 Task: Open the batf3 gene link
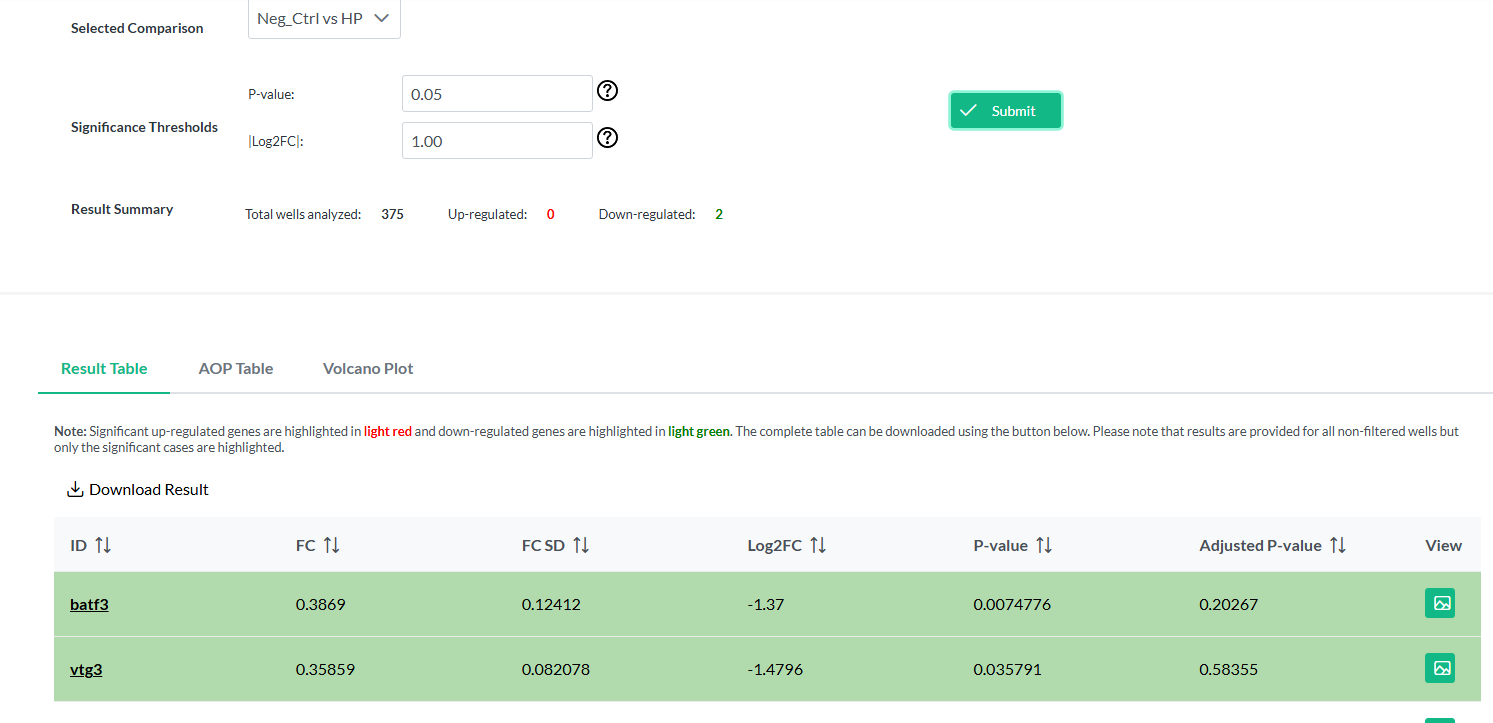pyautogui.click(x=89, y=604)
